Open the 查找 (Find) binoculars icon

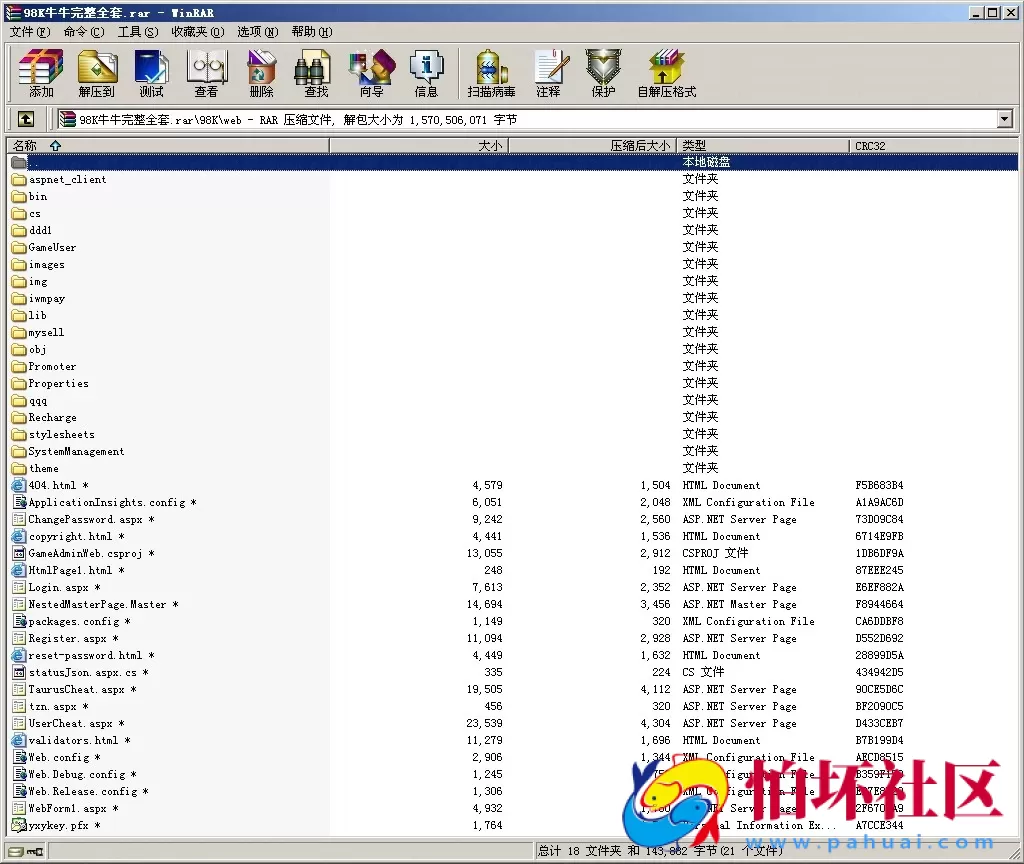pos(316,73)
